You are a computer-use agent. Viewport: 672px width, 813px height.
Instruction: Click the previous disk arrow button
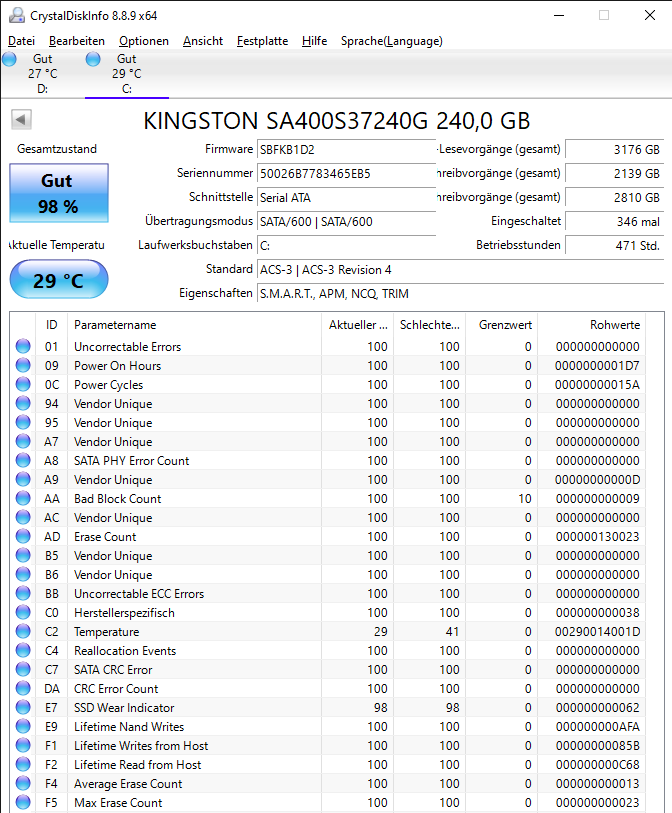point(21,120)
